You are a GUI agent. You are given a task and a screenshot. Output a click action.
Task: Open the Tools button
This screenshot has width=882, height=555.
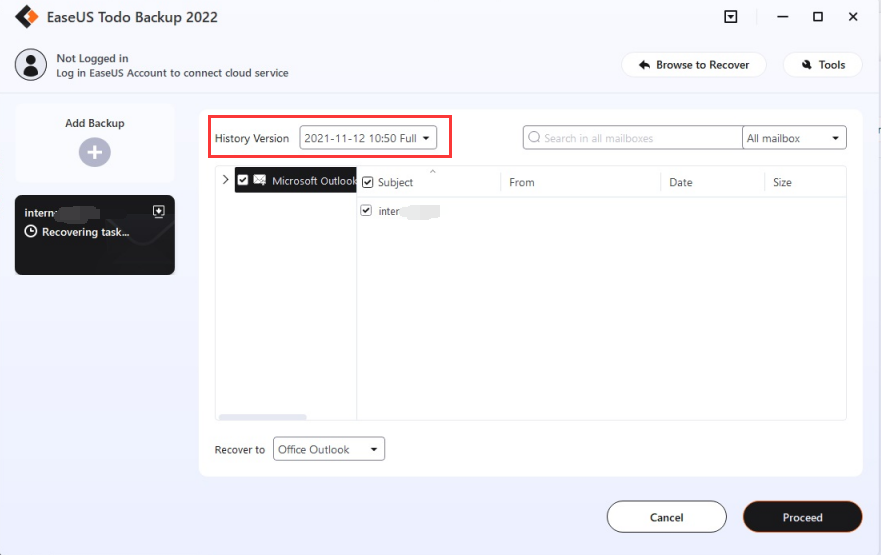[822, 65]
